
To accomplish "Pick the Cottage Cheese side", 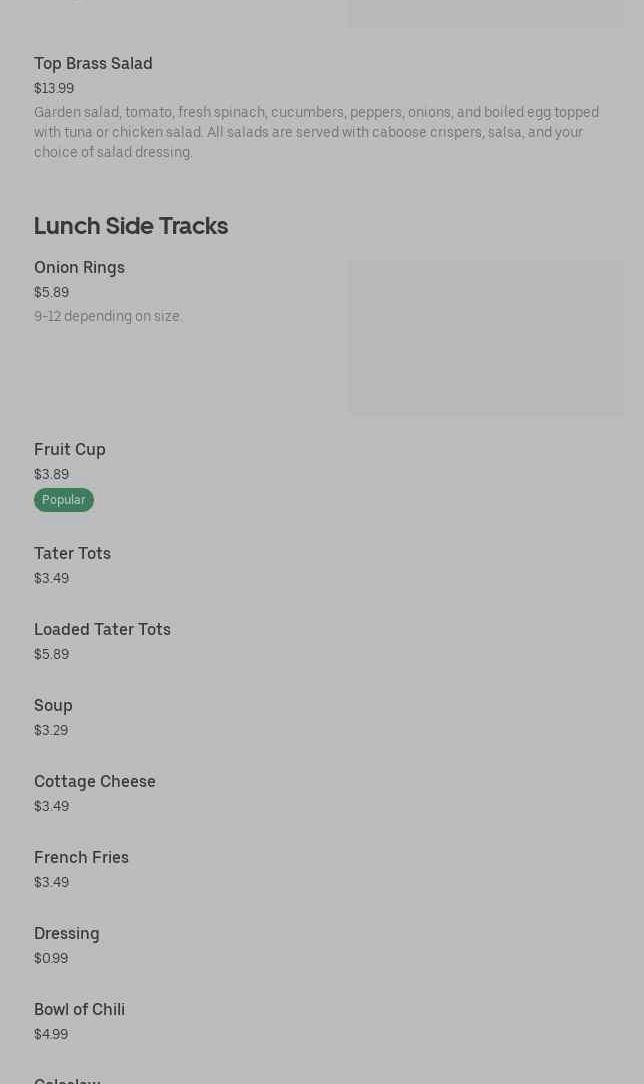I will tap(95, 782).
